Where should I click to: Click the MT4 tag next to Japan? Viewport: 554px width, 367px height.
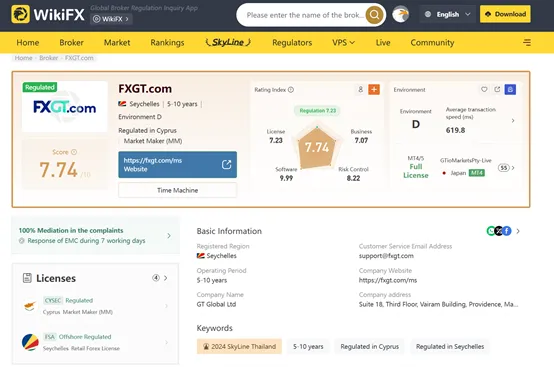click(x=477, y=173)
